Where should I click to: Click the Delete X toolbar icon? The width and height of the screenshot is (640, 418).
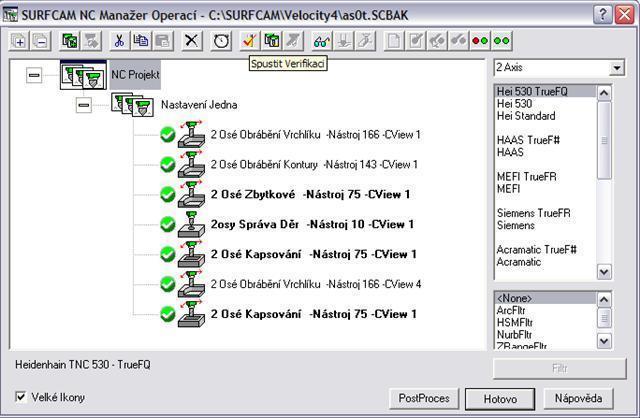click(191, 41)
